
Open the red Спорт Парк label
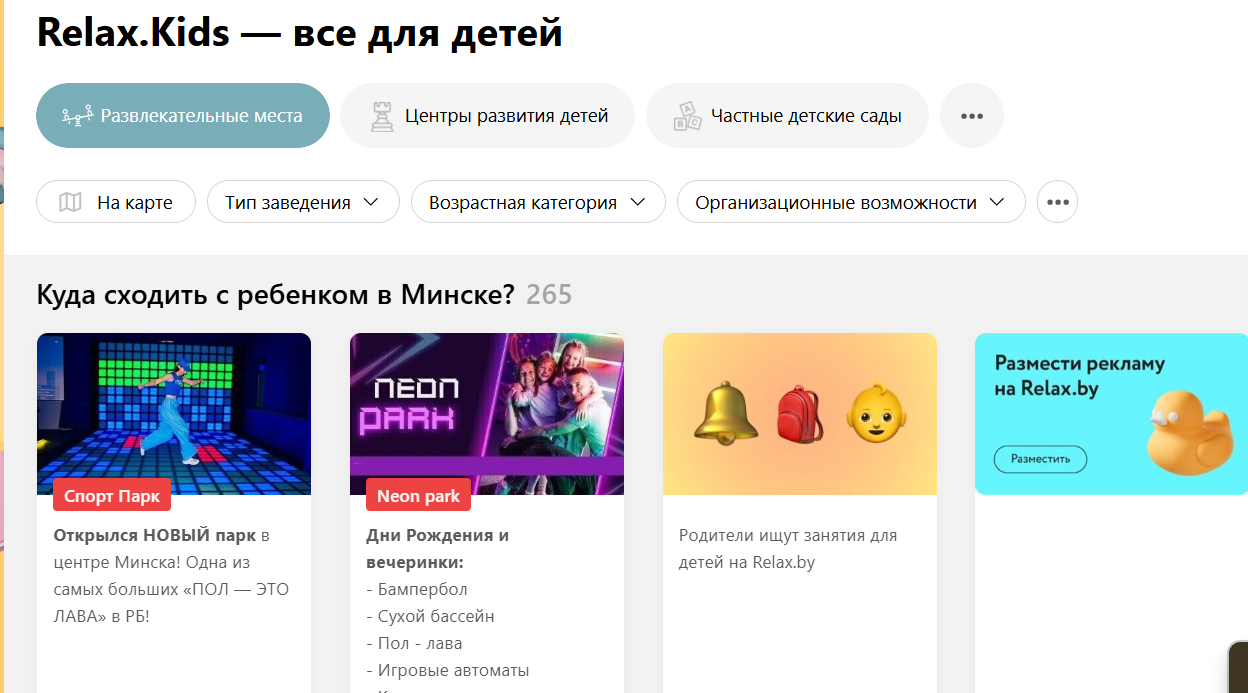[112, 496]
